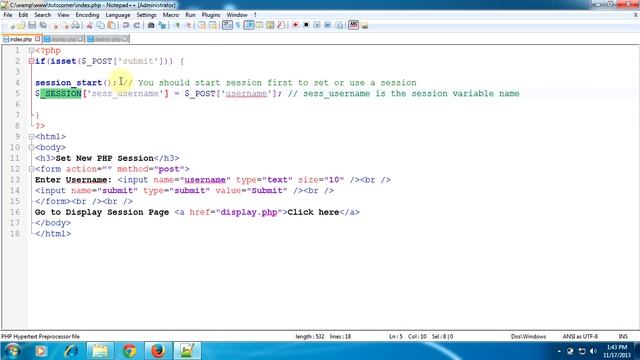The width and height of the screenshot is (640, 360).
Task: Open the File menu
Action: [x=8, y=15]
